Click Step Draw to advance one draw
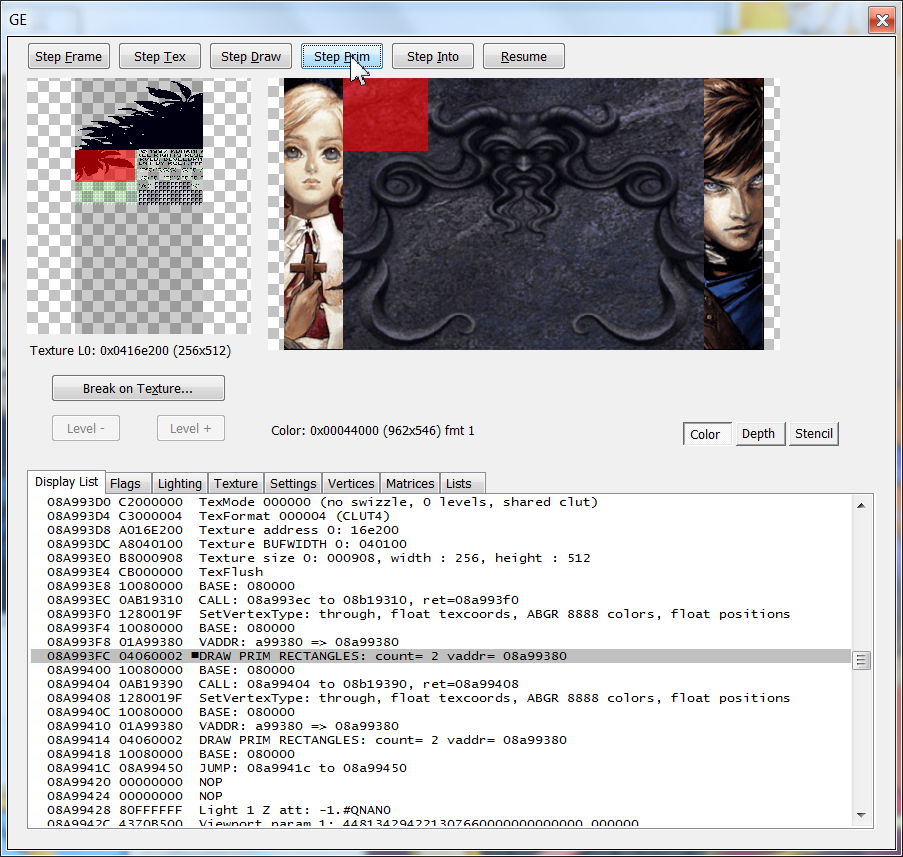Screen dimensions: 903x857 click(x=251, y=57)
